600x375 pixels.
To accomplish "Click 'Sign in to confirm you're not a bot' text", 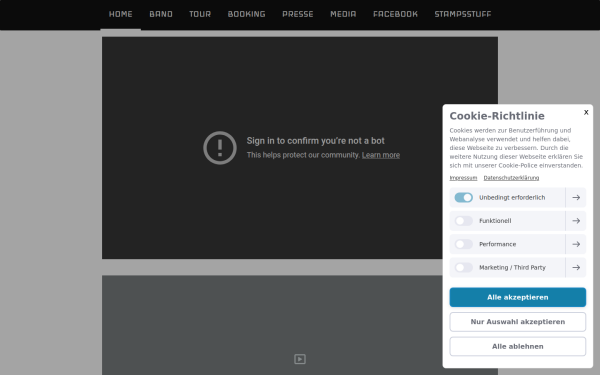I will coord(315,141).
